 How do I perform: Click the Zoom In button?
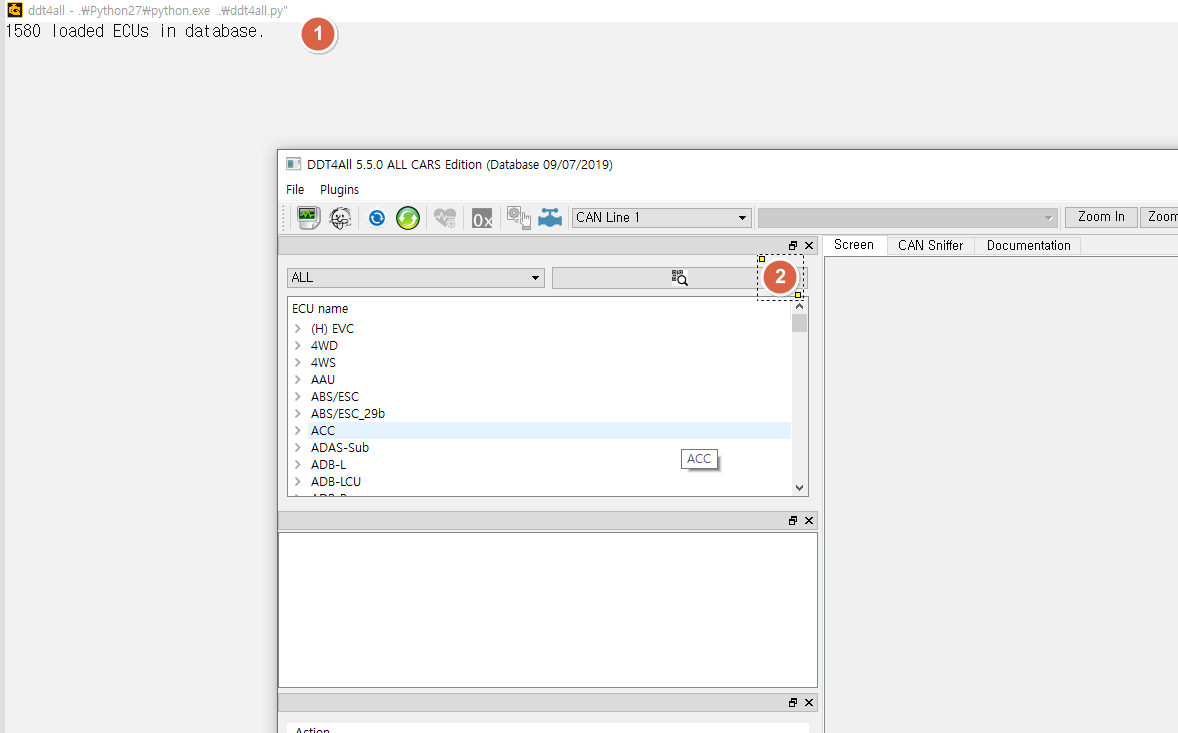tap(1101, 217)
